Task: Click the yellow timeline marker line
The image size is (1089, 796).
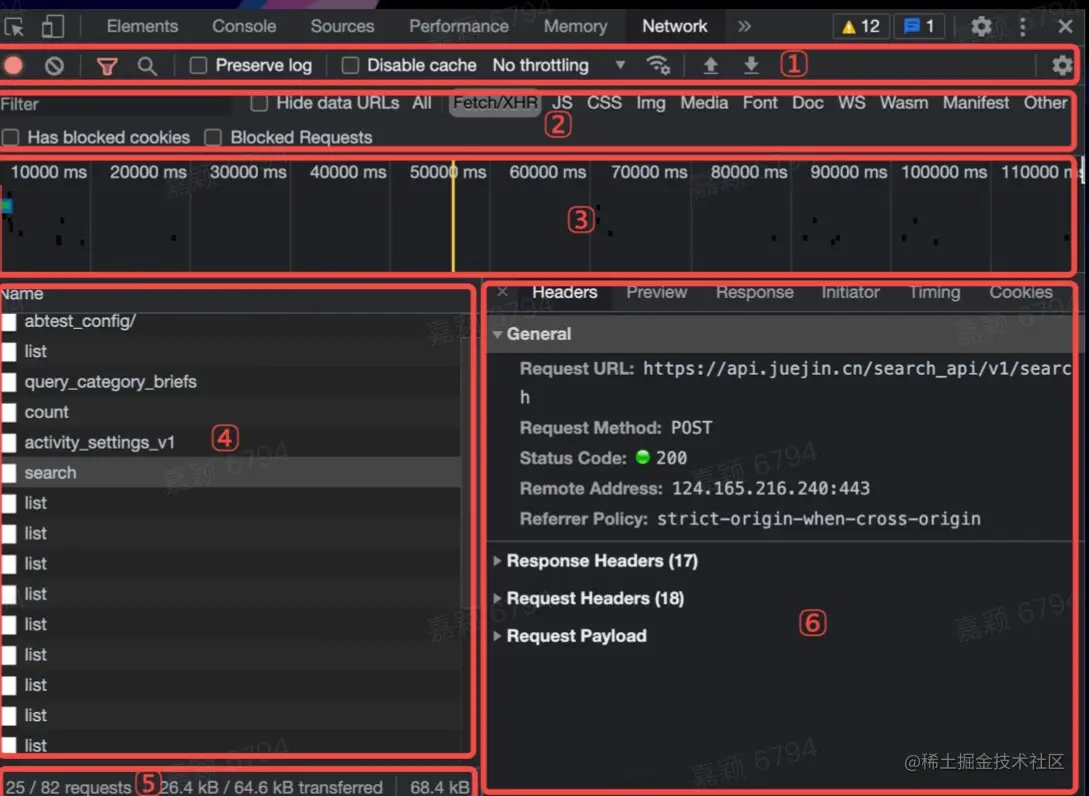Action: coord(453,215)
